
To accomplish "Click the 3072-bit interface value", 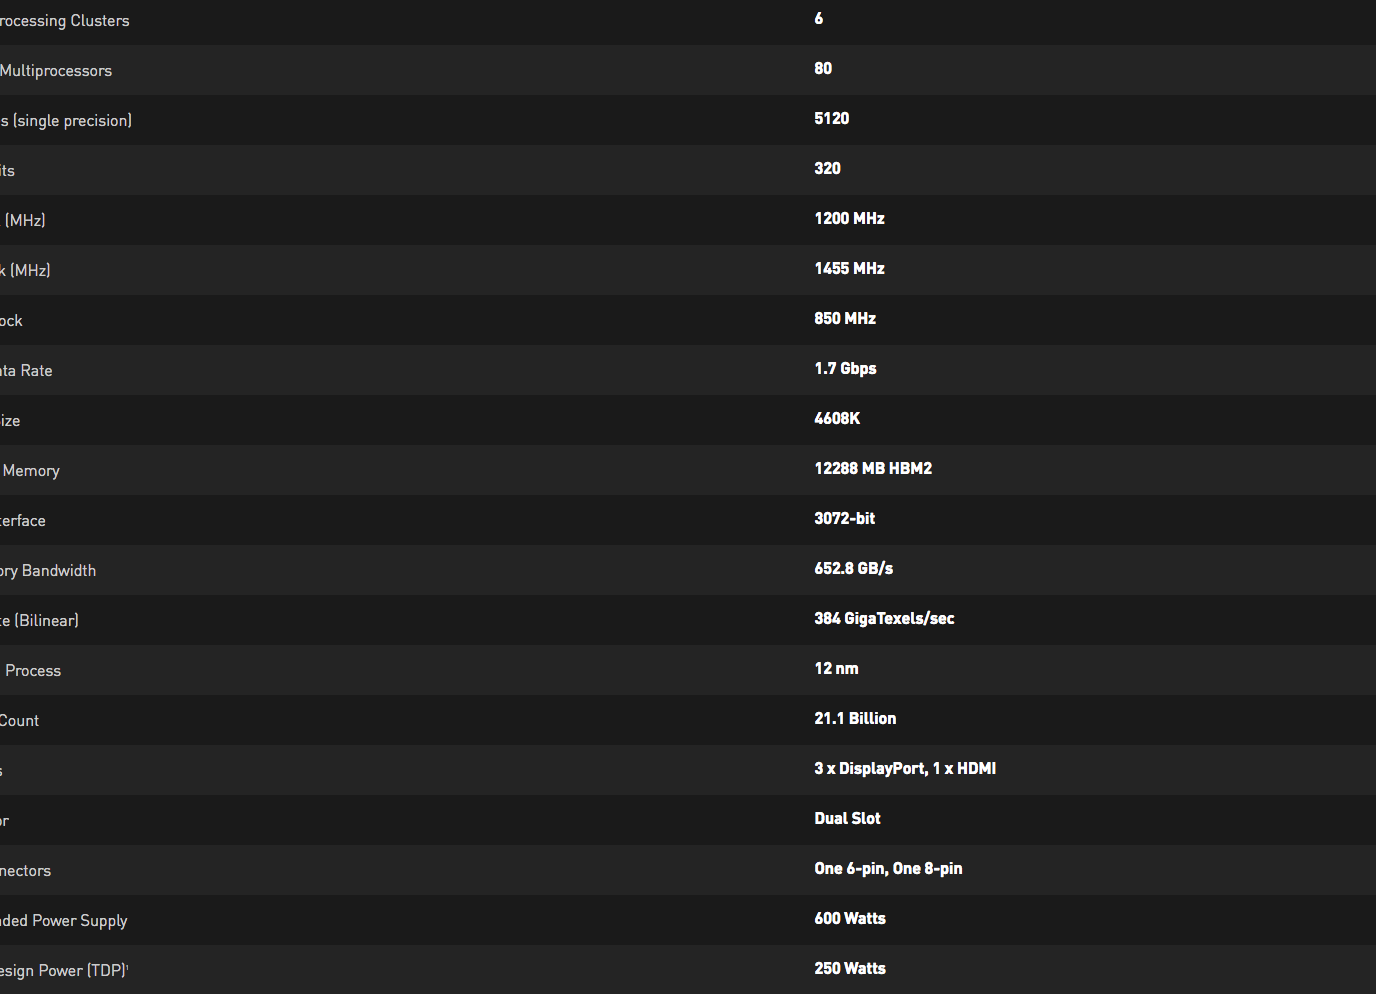I will [x=844, y=518].
